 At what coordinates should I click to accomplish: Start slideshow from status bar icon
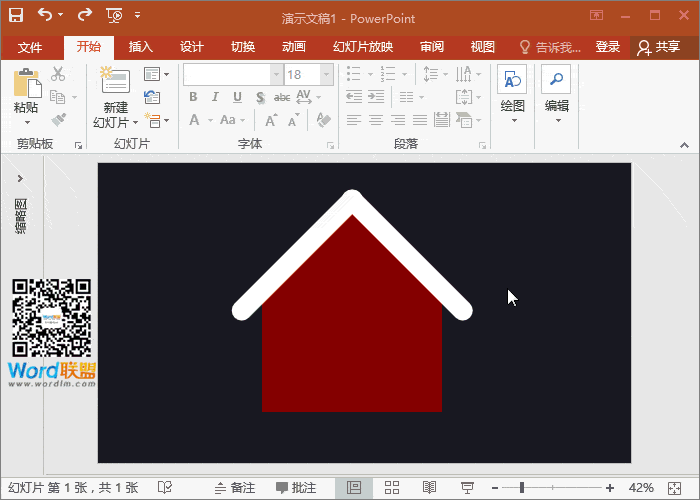pos(466,487)
